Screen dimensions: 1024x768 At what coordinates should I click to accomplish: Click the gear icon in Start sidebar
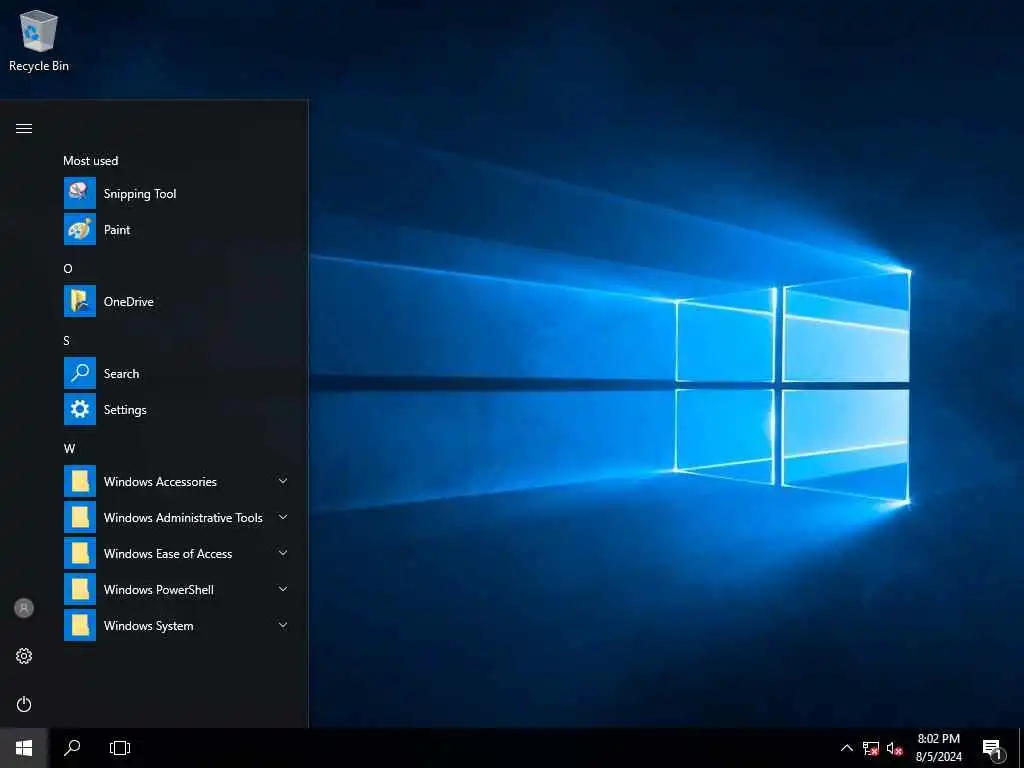pyautogui.click(x=24, y=656)
